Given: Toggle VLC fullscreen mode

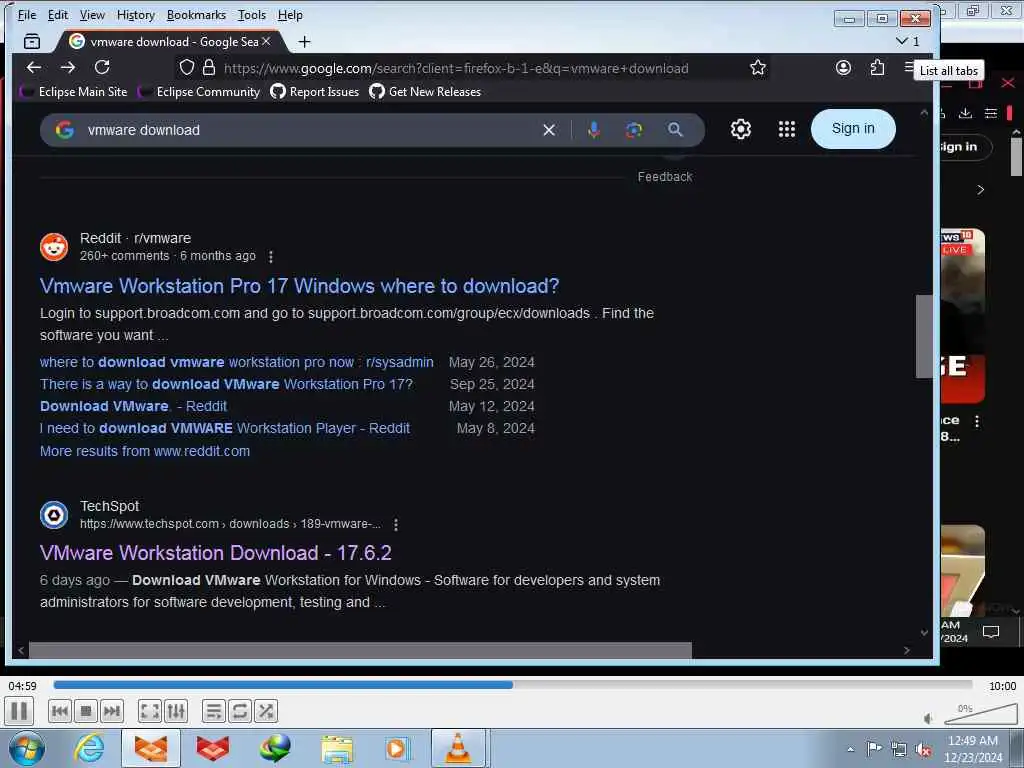Looking at the screenshot, I should pyautogui.click(x=150, y=711).
